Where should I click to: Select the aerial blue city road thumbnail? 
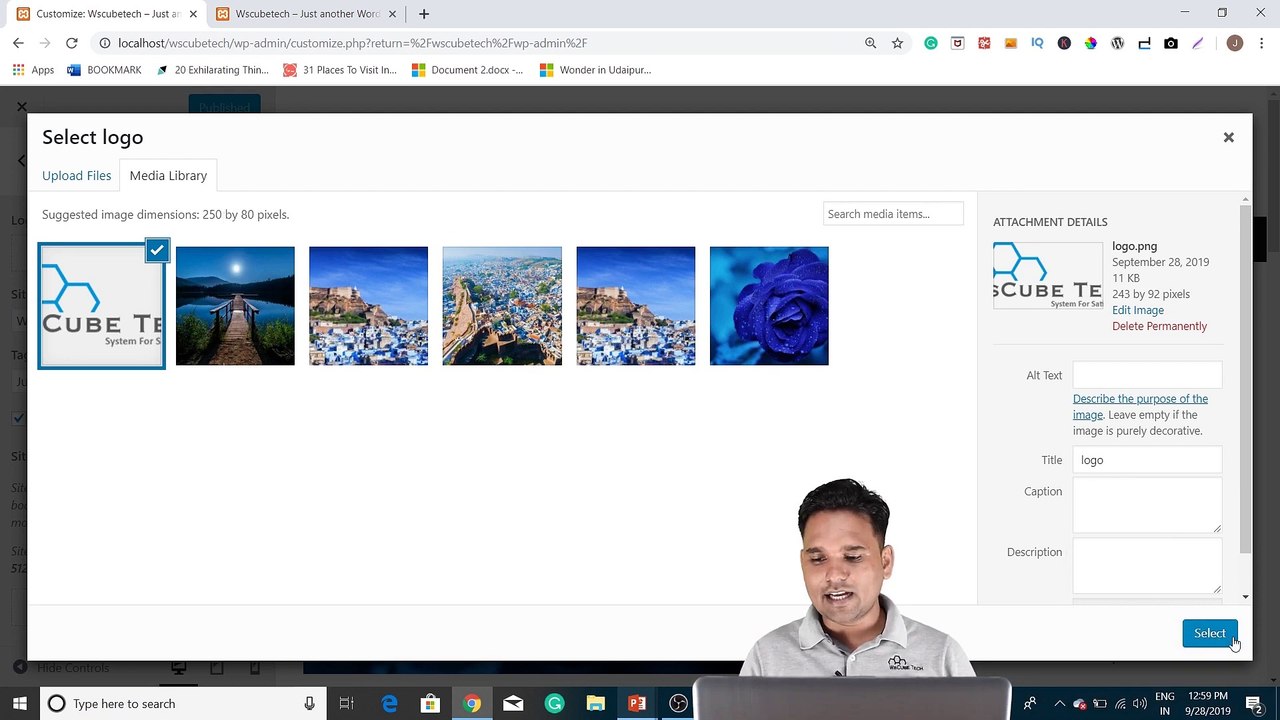pos(502,306)
